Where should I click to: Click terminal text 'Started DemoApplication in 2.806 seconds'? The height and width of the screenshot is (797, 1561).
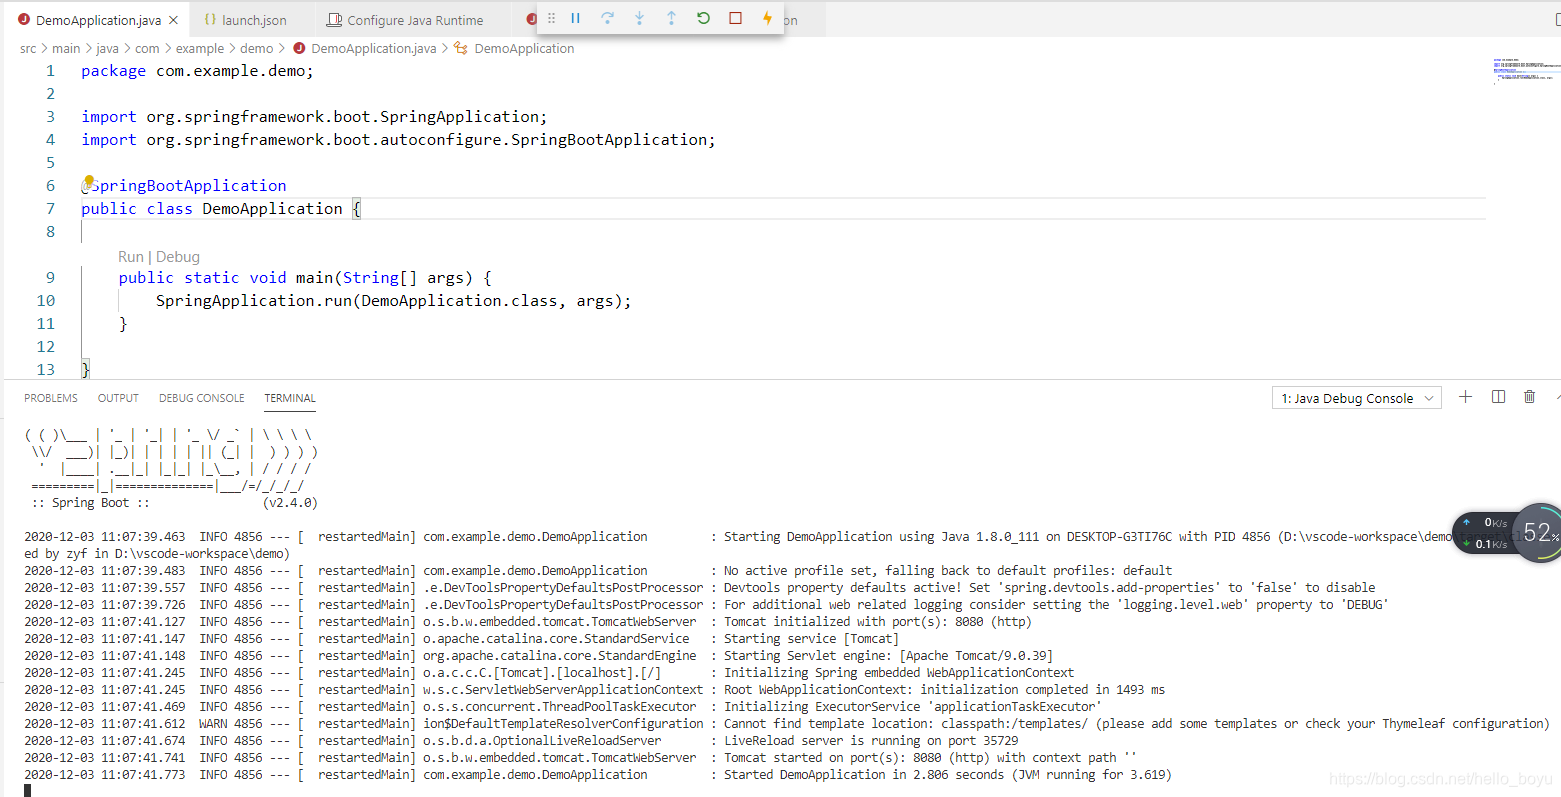(864, 775)
